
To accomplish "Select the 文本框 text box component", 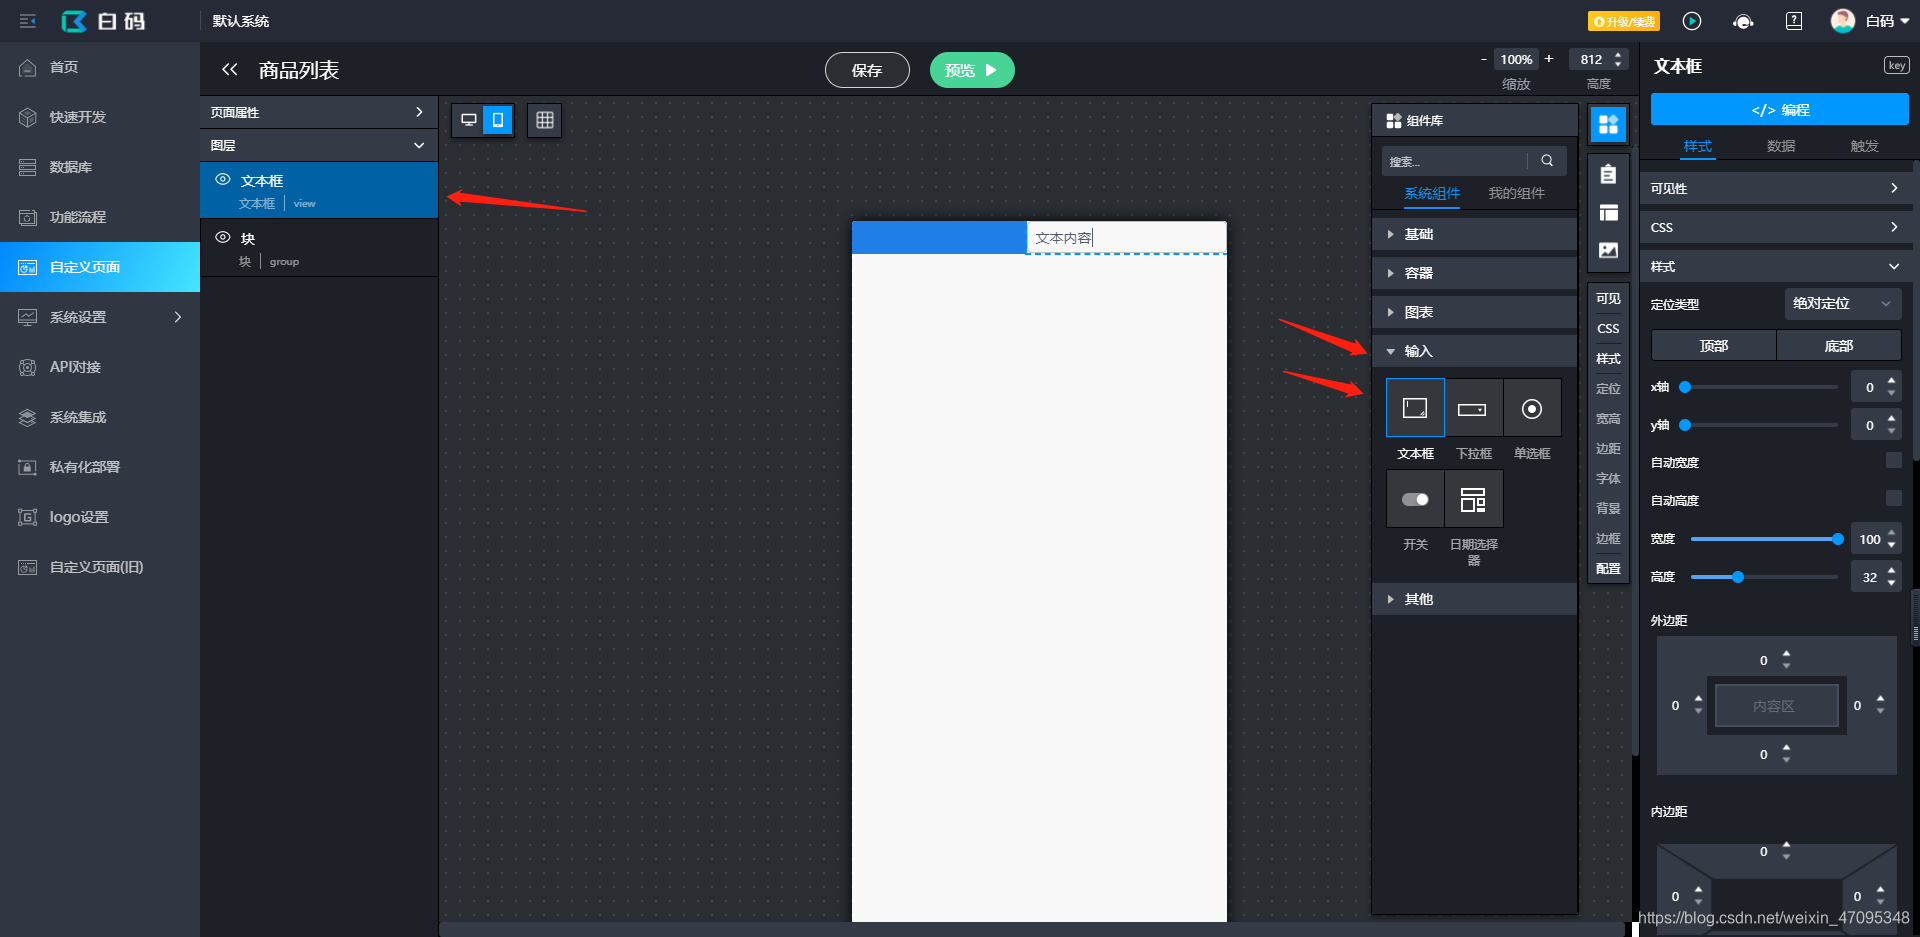I will (x=1415, y=408).
